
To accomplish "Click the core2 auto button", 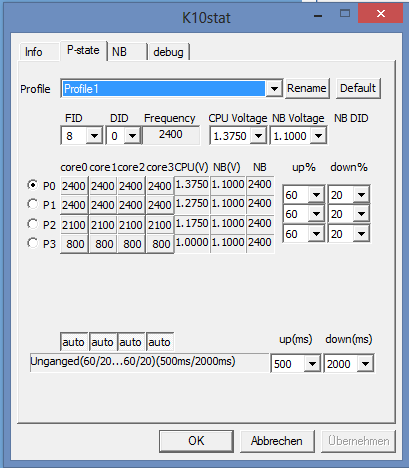I will point(131,342).
